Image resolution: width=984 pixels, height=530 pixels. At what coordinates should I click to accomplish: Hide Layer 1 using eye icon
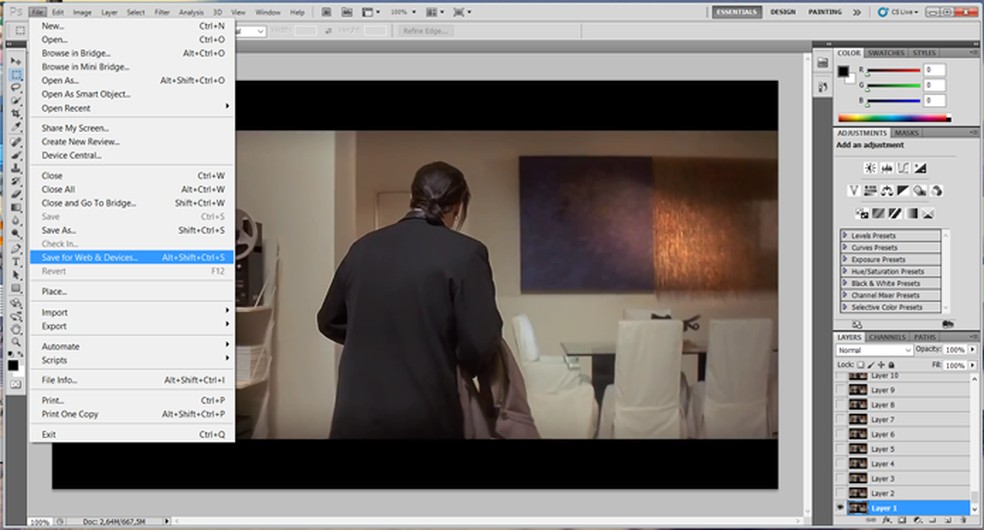click(x=840, y=508)
